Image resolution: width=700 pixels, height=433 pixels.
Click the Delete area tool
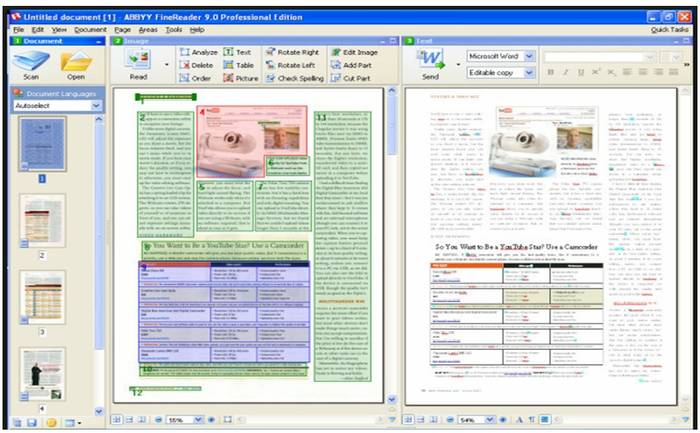196,65
